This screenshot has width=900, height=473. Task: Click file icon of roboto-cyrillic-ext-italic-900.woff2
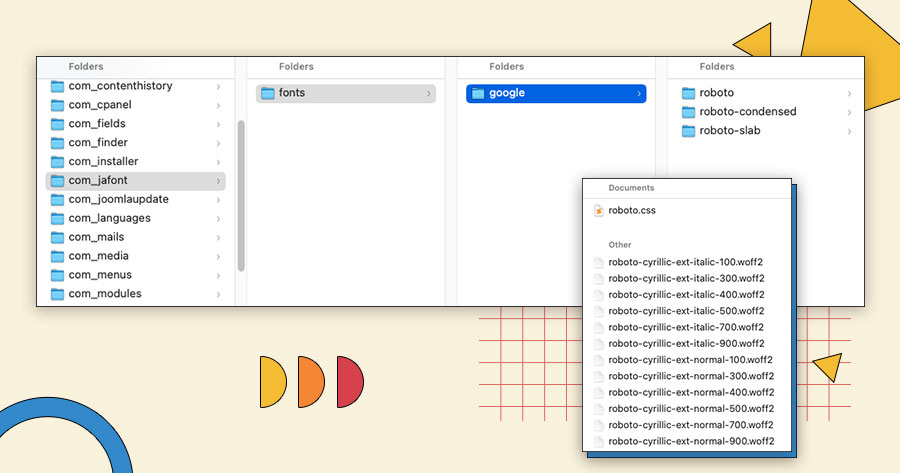coord(599,344)
